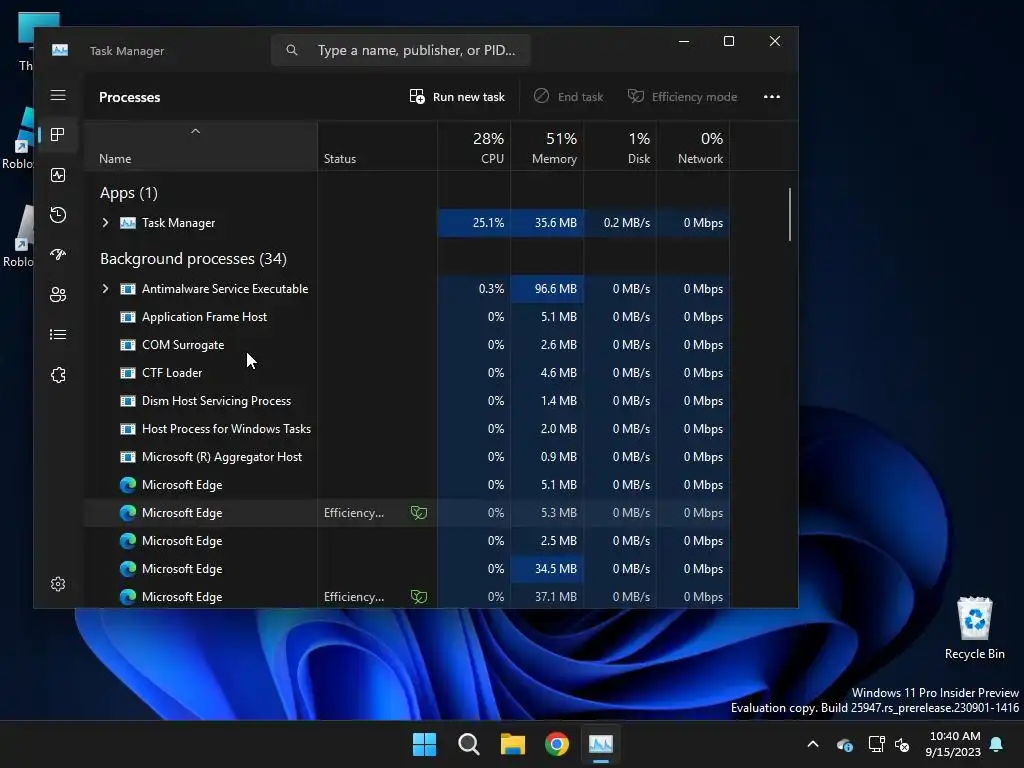This screenshot has height=768, width=1024.
Task: Collapse sort arrow above Name column
Action: pos(195,131)
